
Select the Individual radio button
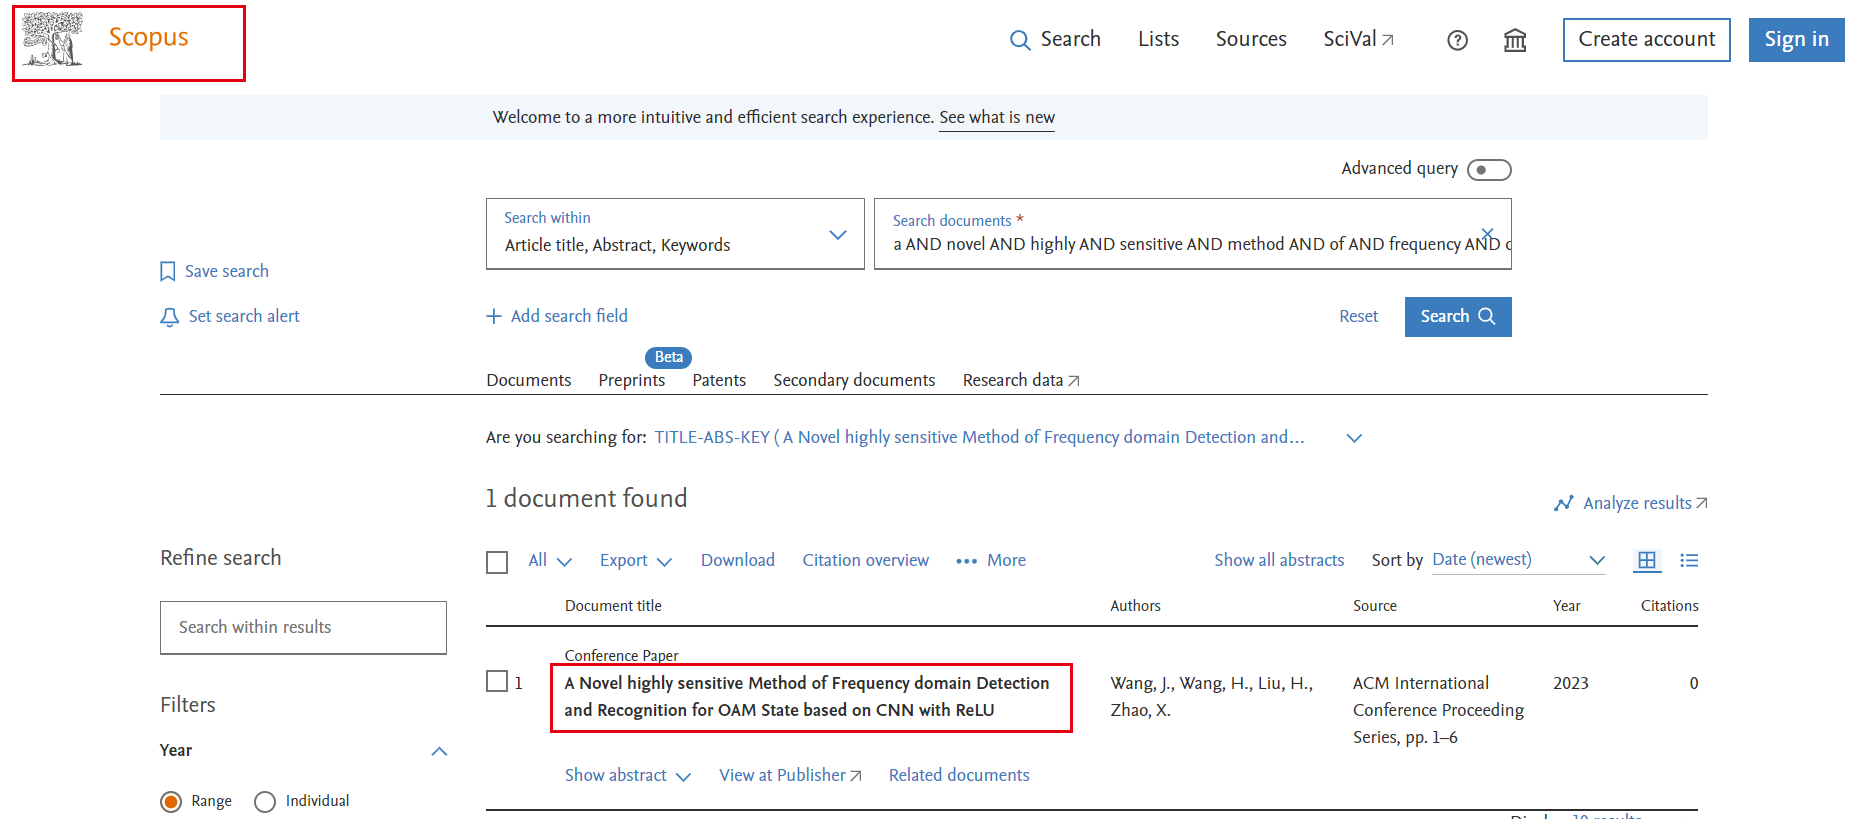(x=265, y=802)
